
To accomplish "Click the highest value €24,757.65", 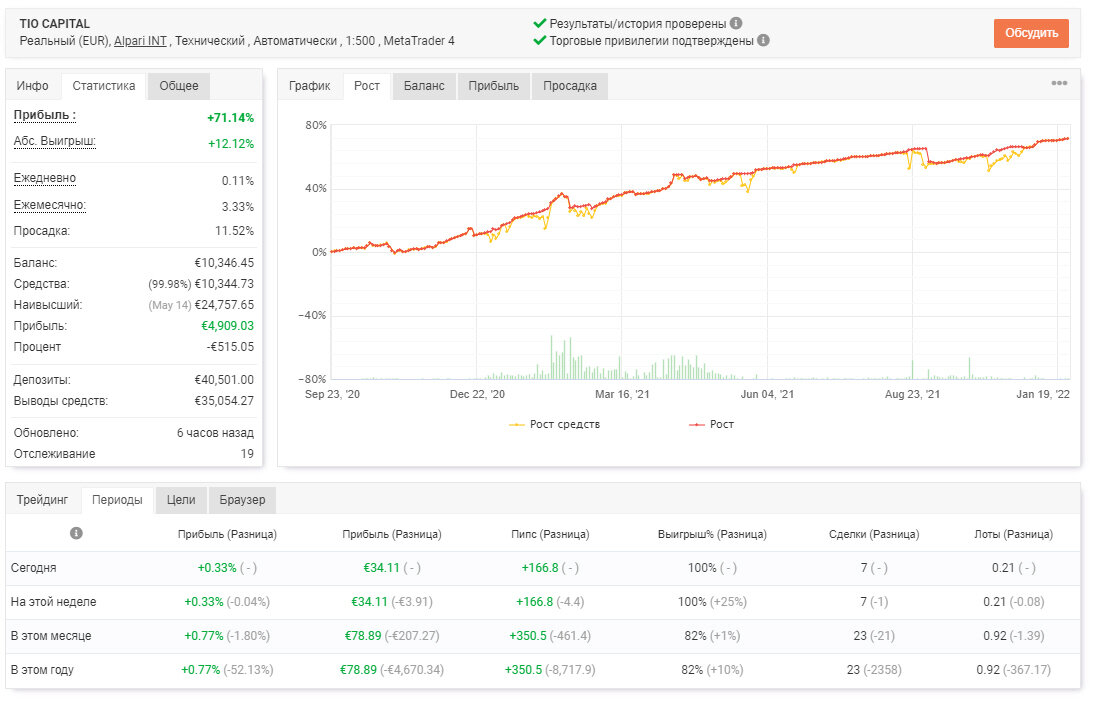I will click(224, 305).
